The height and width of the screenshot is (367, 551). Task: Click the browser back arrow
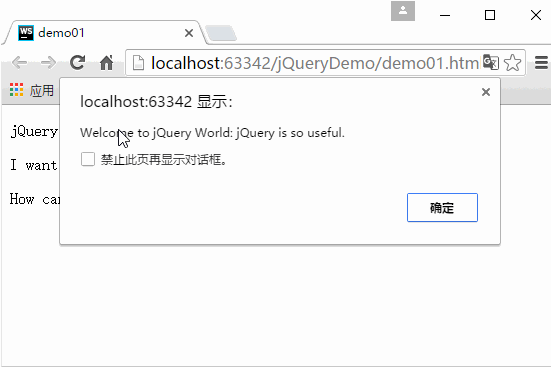pos(19,63)
